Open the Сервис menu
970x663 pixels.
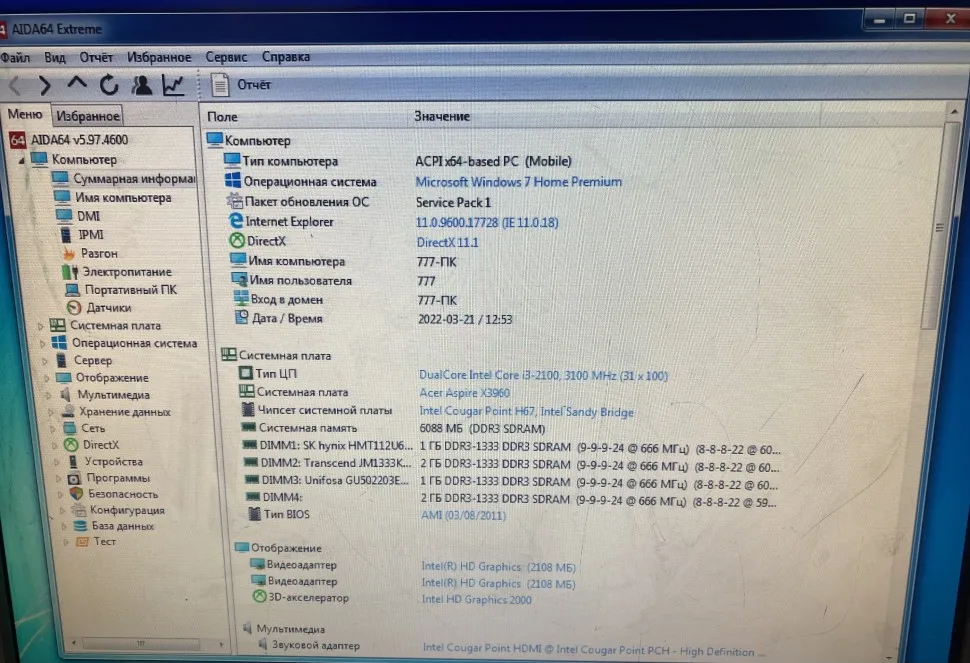(226, 57)
